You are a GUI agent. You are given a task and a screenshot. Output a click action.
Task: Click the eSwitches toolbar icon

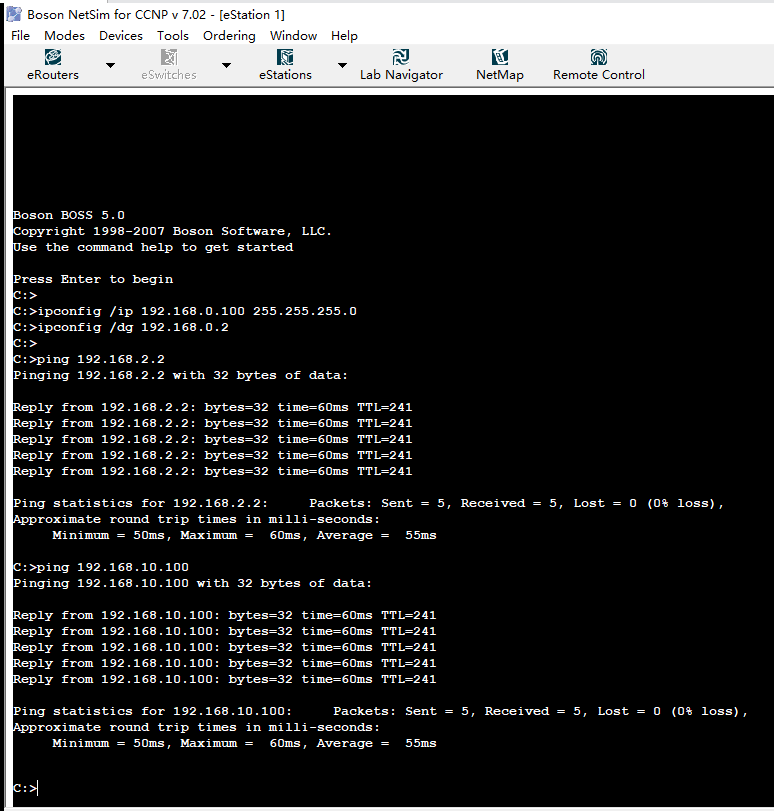point(169,57)
